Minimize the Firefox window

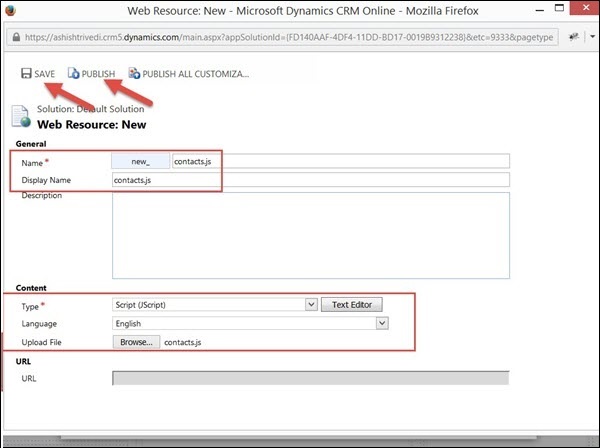(x=540, y=10)
